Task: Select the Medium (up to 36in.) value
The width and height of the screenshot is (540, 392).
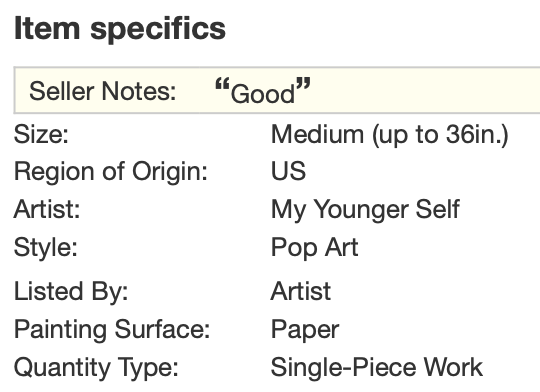Action: (390, 135)
